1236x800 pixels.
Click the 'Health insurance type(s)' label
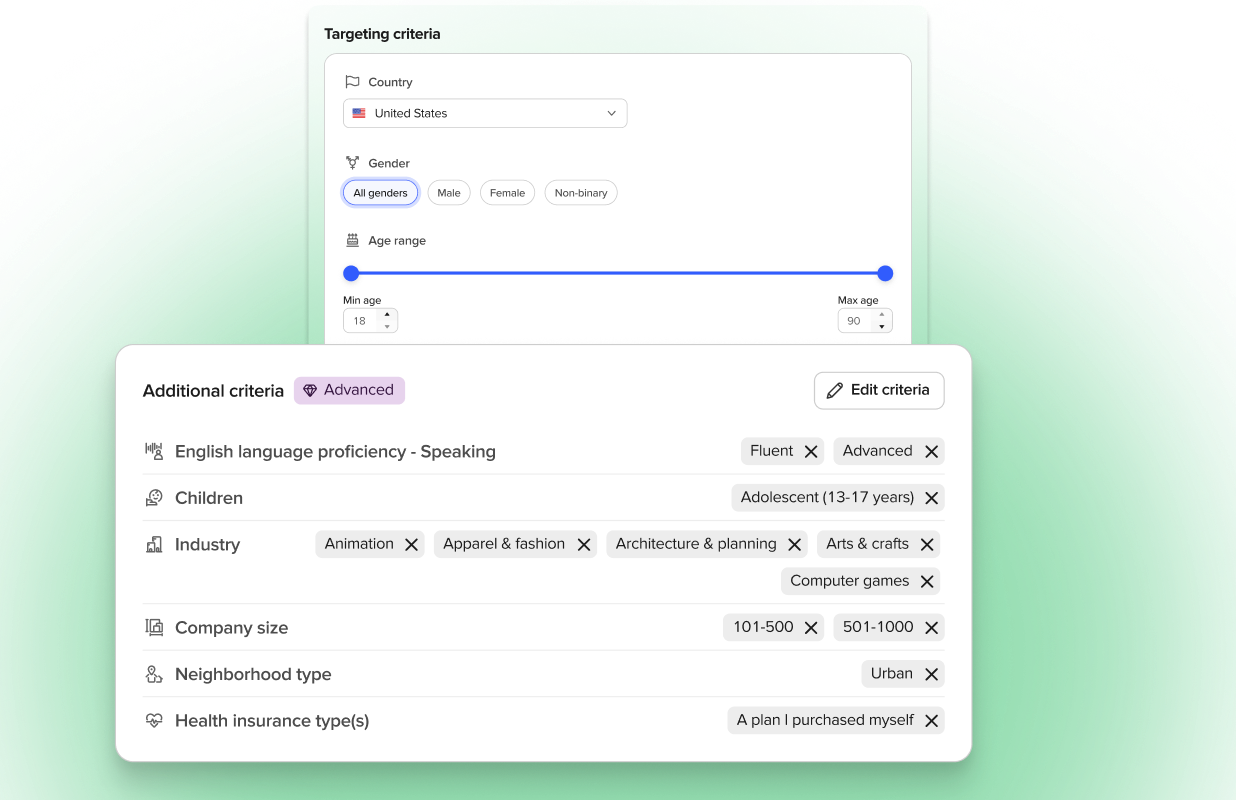click(272, 721)
